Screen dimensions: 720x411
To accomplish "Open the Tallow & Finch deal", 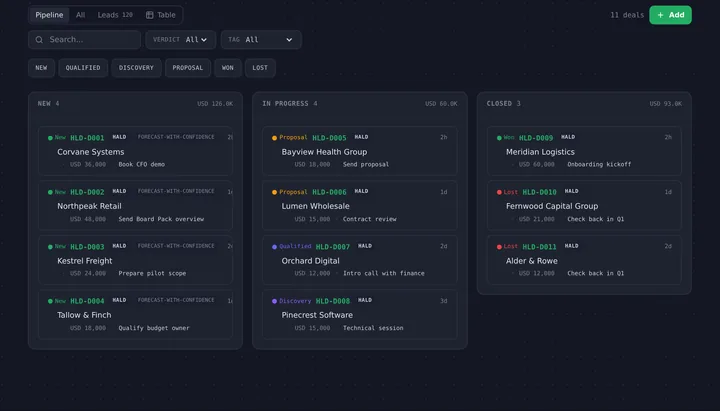I will tap(135, 314).
